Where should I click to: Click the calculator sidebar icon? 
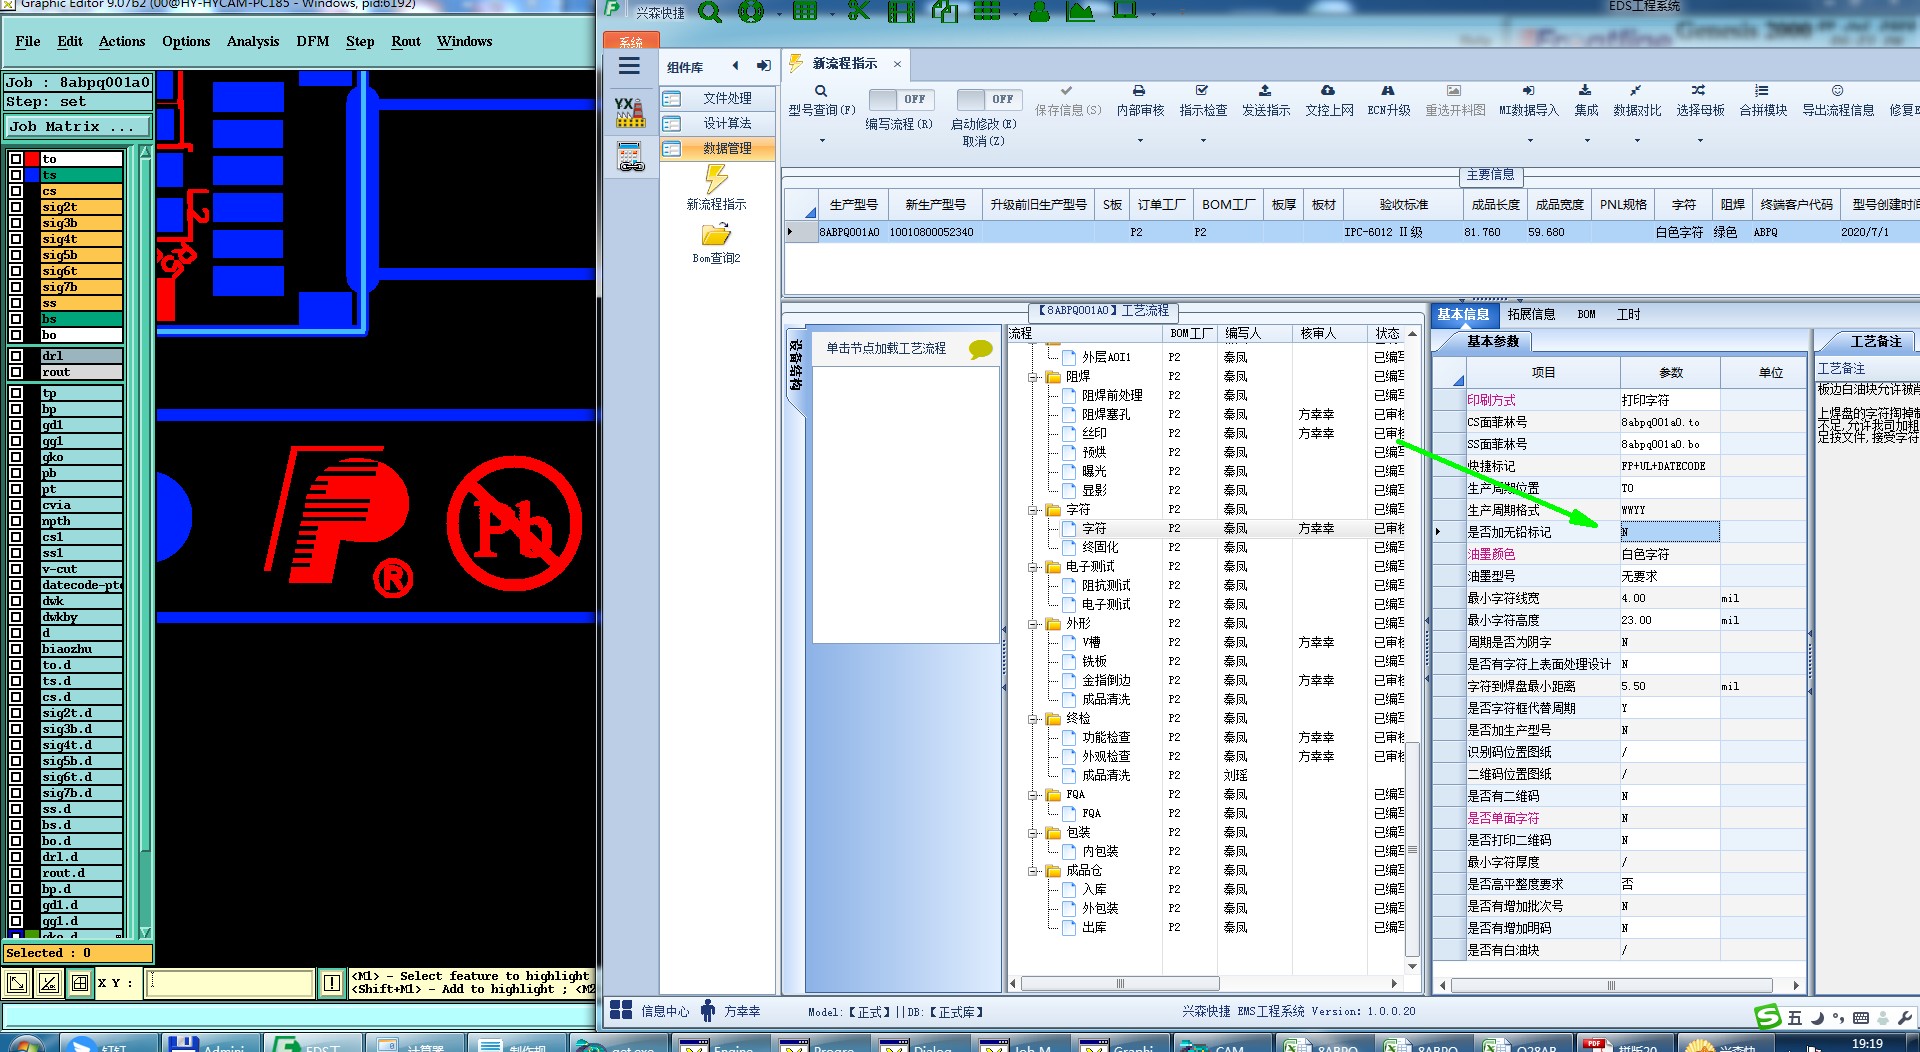[630, 157]
